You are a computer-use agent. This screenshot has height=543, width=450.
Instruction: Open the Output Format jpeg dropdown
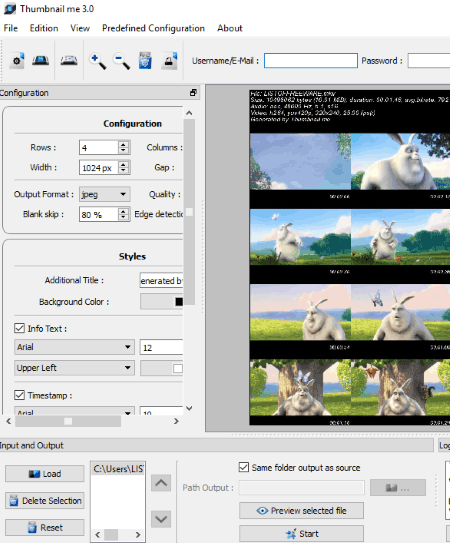(x=105, y=194)
